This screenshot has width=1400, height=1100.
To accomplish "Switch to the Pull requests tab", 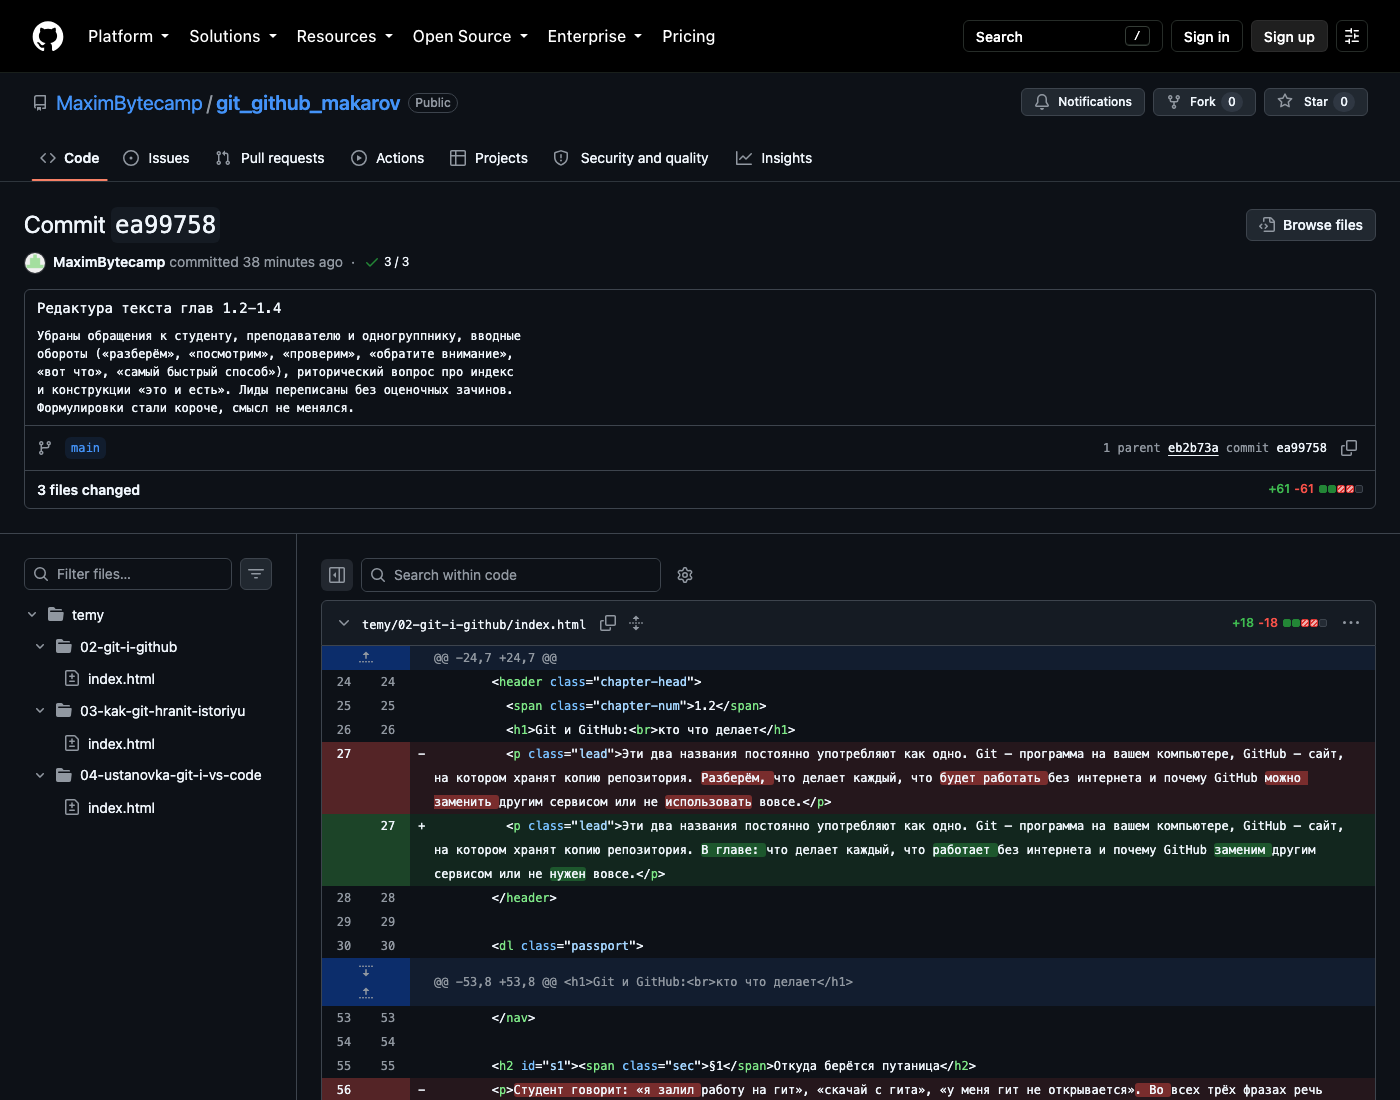I will (x=270, y=158).
